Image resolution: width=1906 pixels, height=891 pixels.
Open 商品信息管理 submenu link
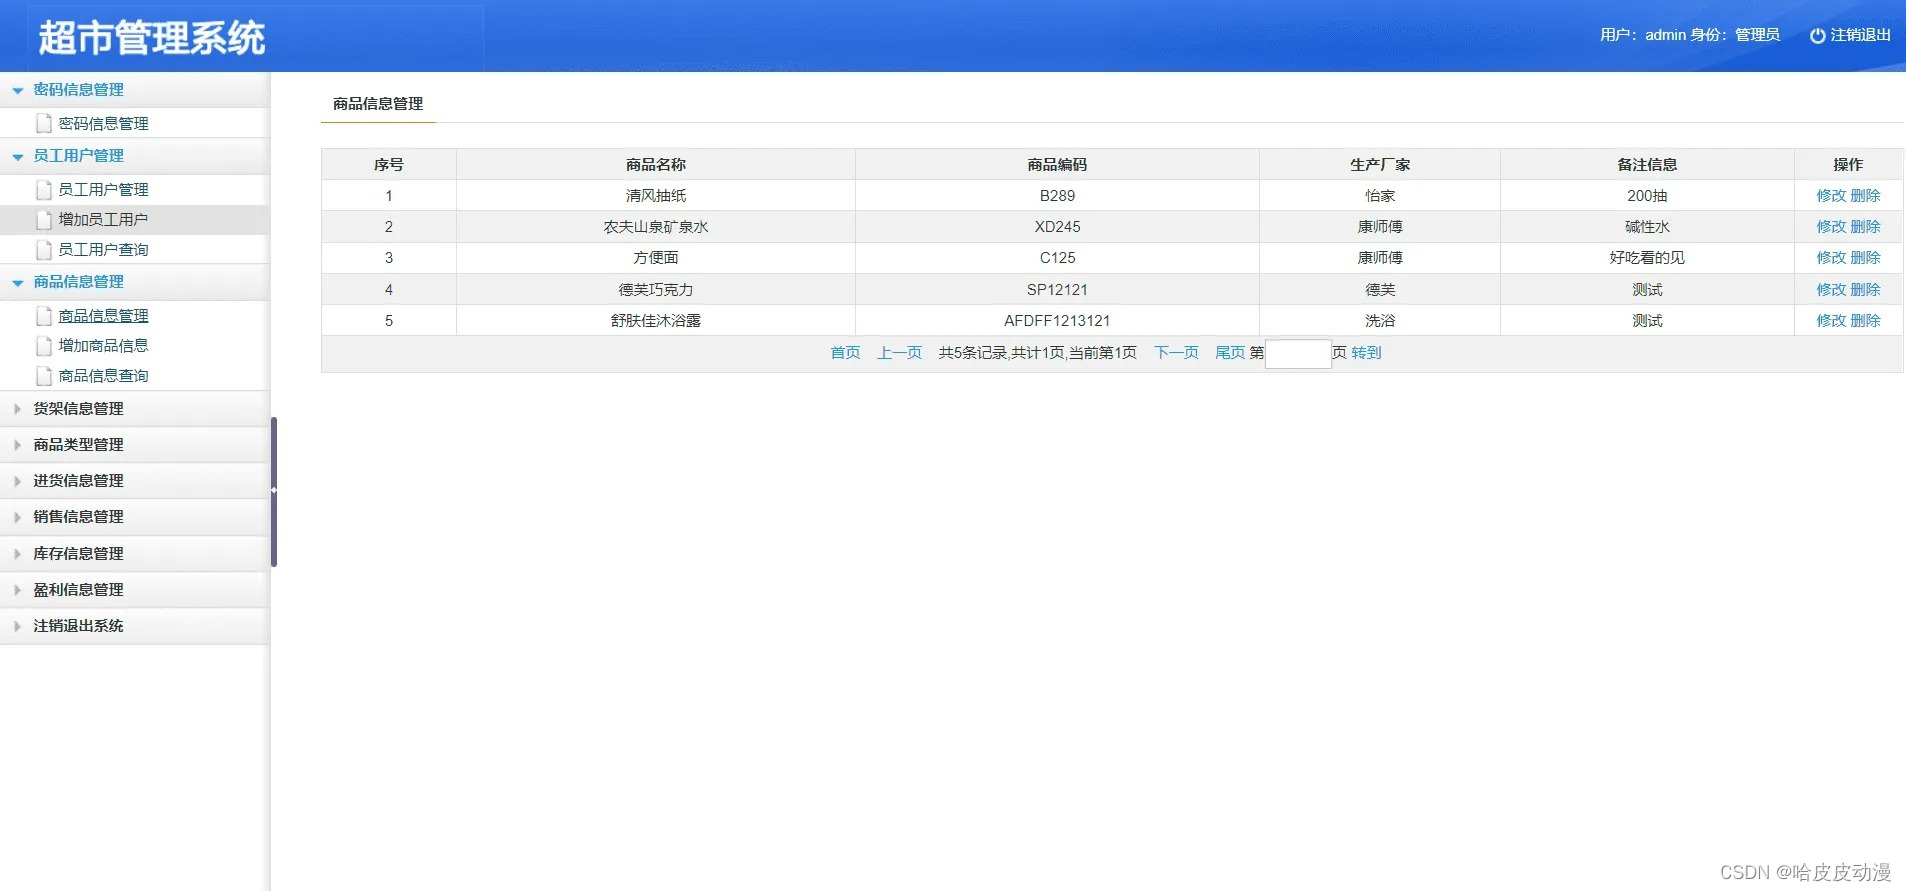103,315
